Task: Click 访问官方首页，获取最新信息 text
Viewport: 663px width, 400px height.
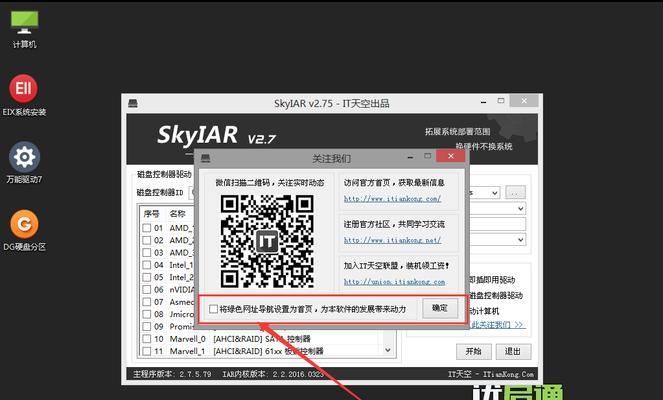Action: tap(394, 183)
